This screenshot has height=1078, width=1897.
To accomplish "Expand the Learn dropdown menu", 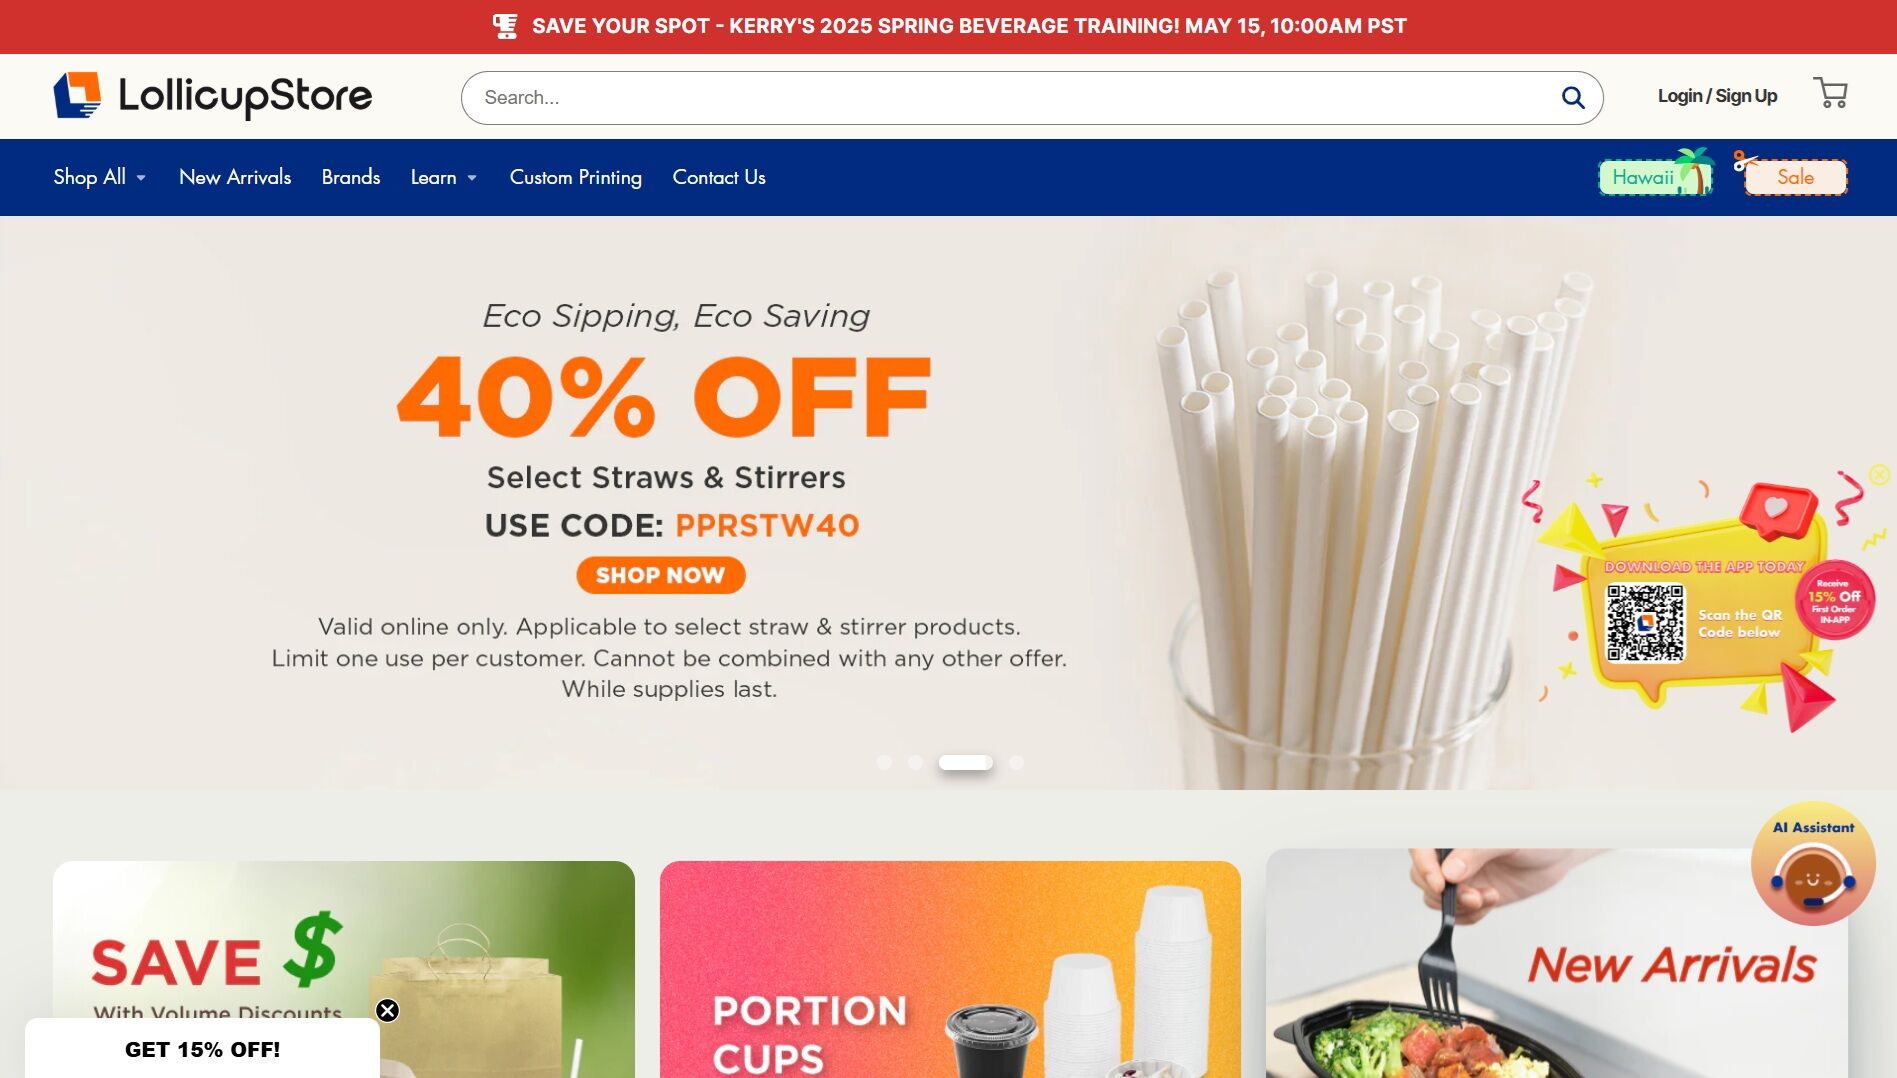I will [x=444, y=177].
